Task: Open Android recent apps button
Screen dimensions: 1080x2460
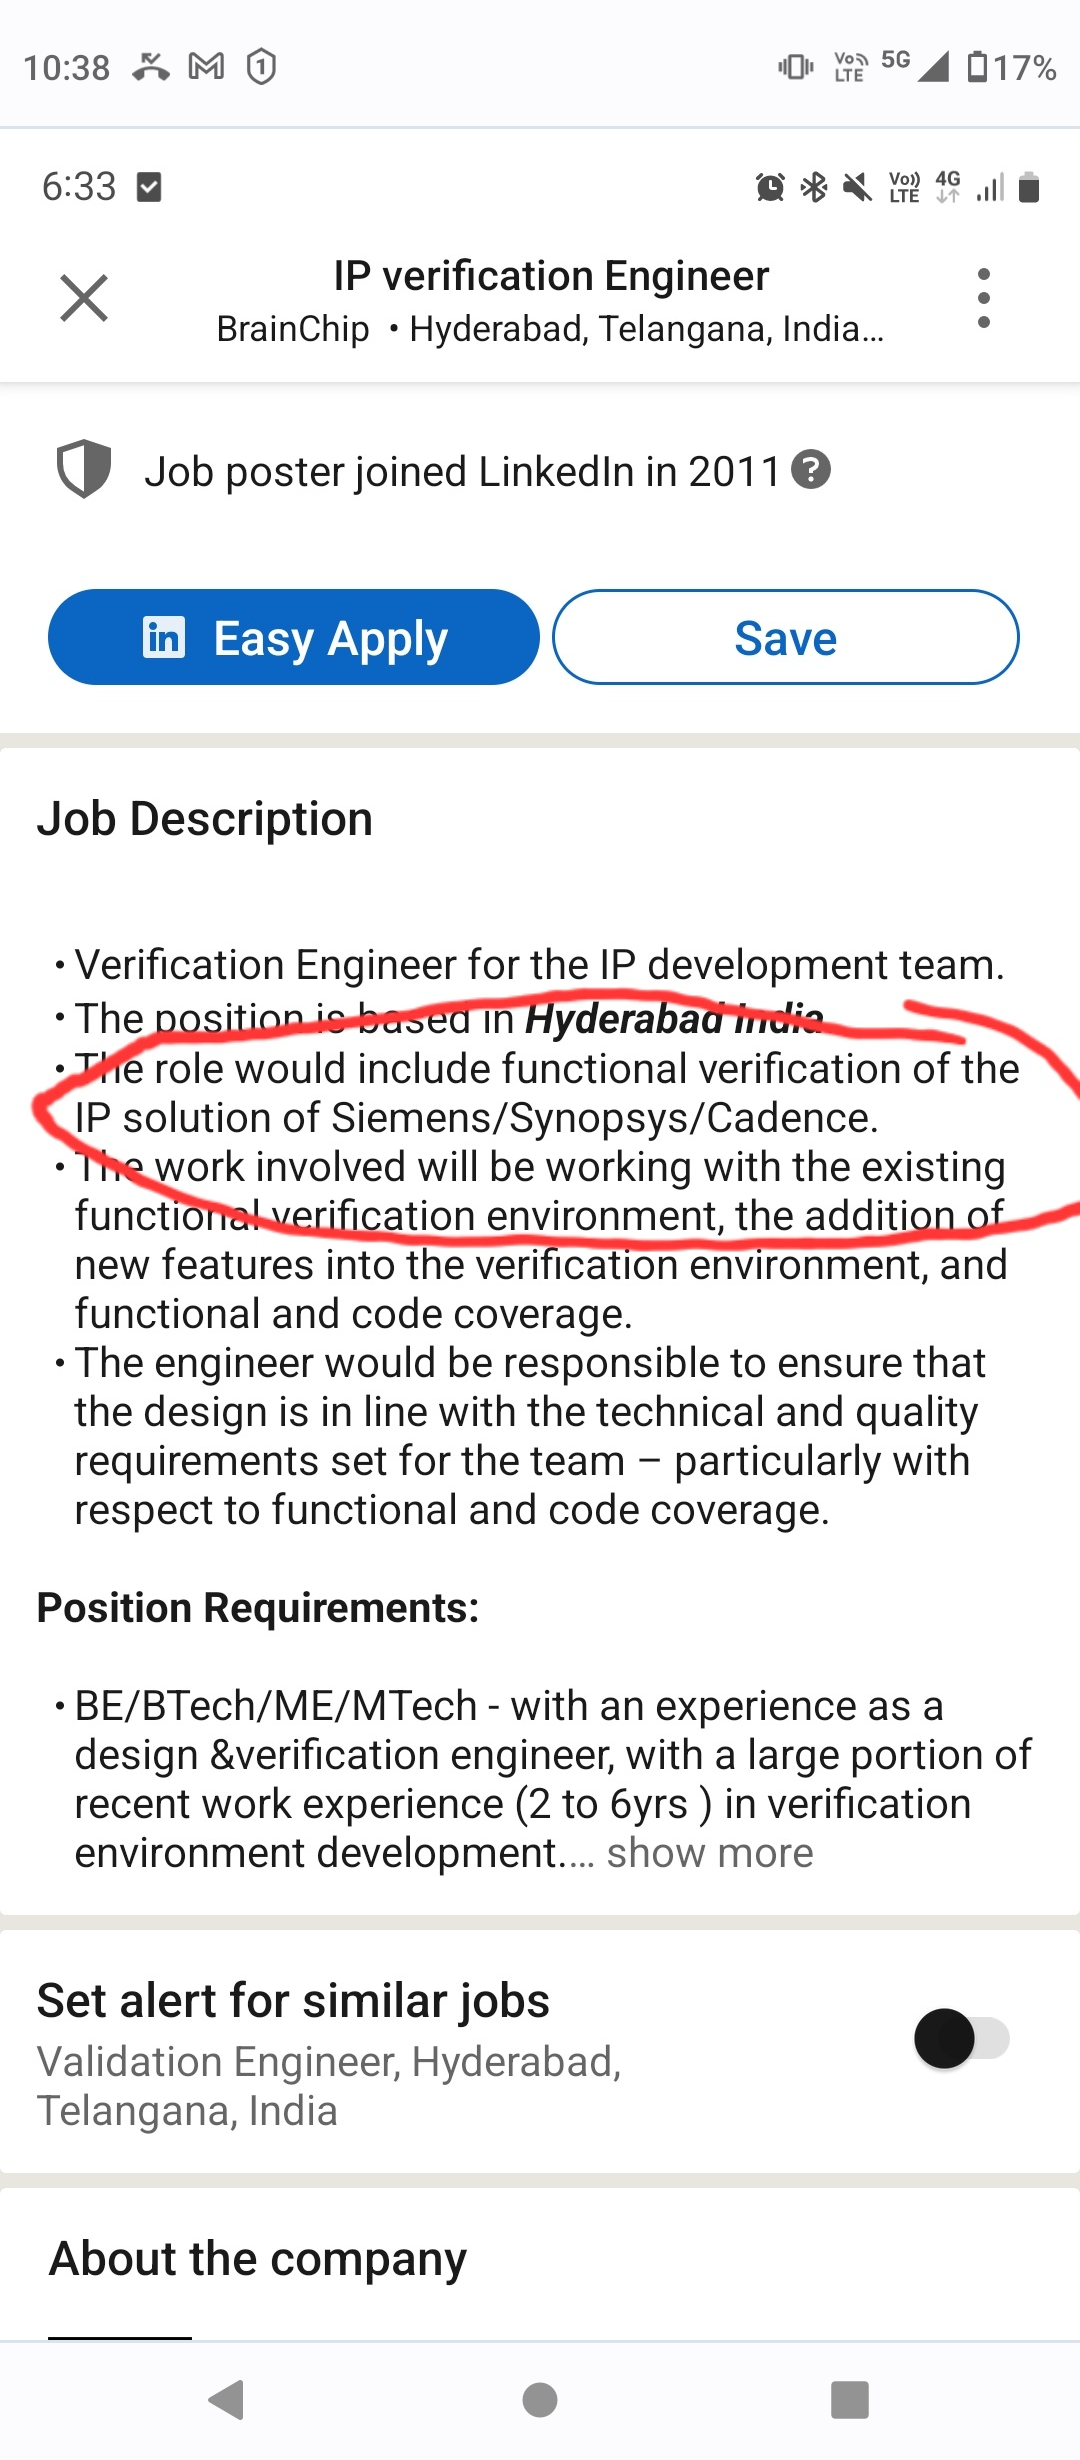Action: 849,2399
